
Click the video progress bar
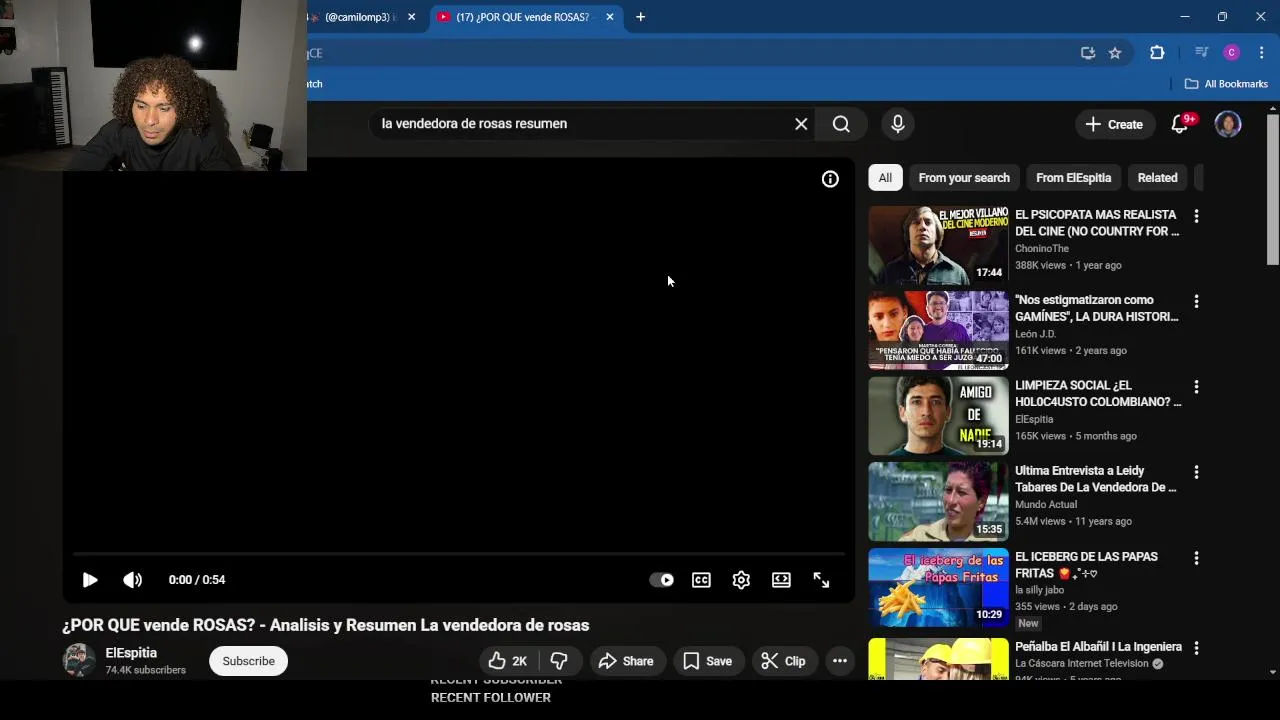(459, 553)
